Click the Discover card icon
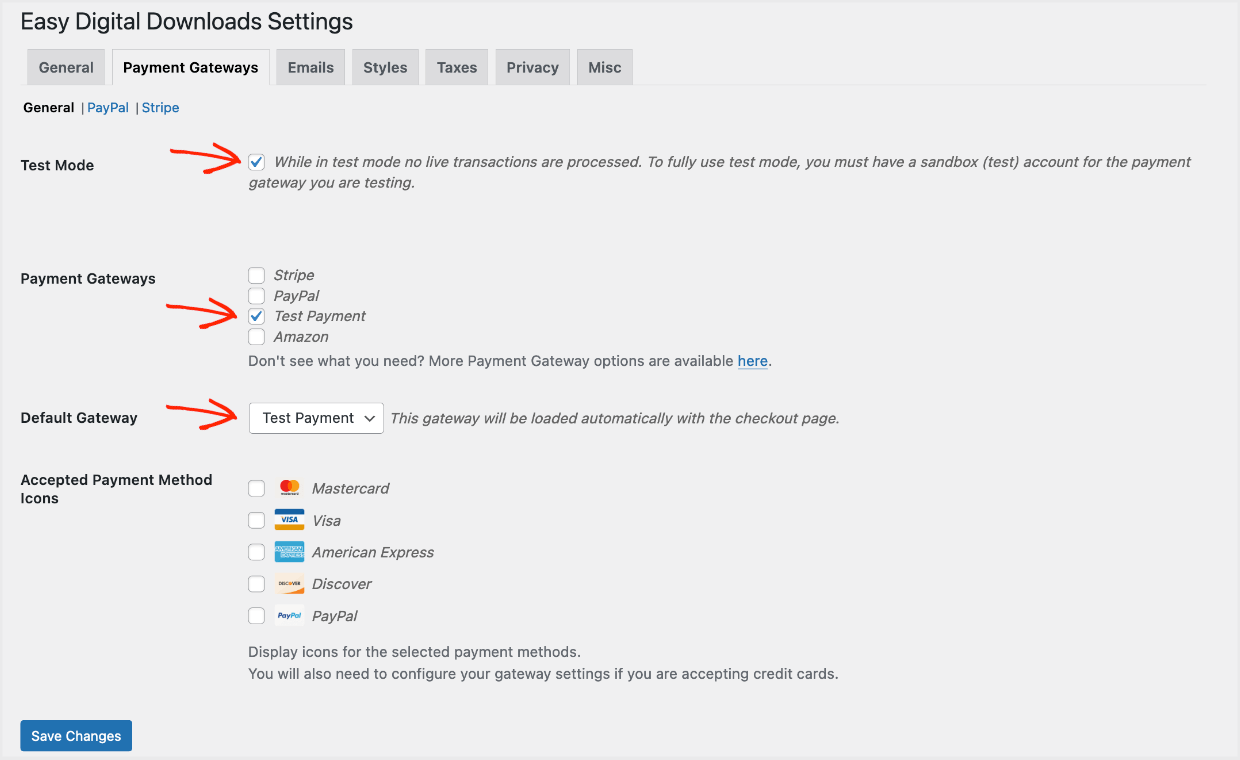Screen dimensions: 1240x760 pyautogui.click(x=289, y=583)
